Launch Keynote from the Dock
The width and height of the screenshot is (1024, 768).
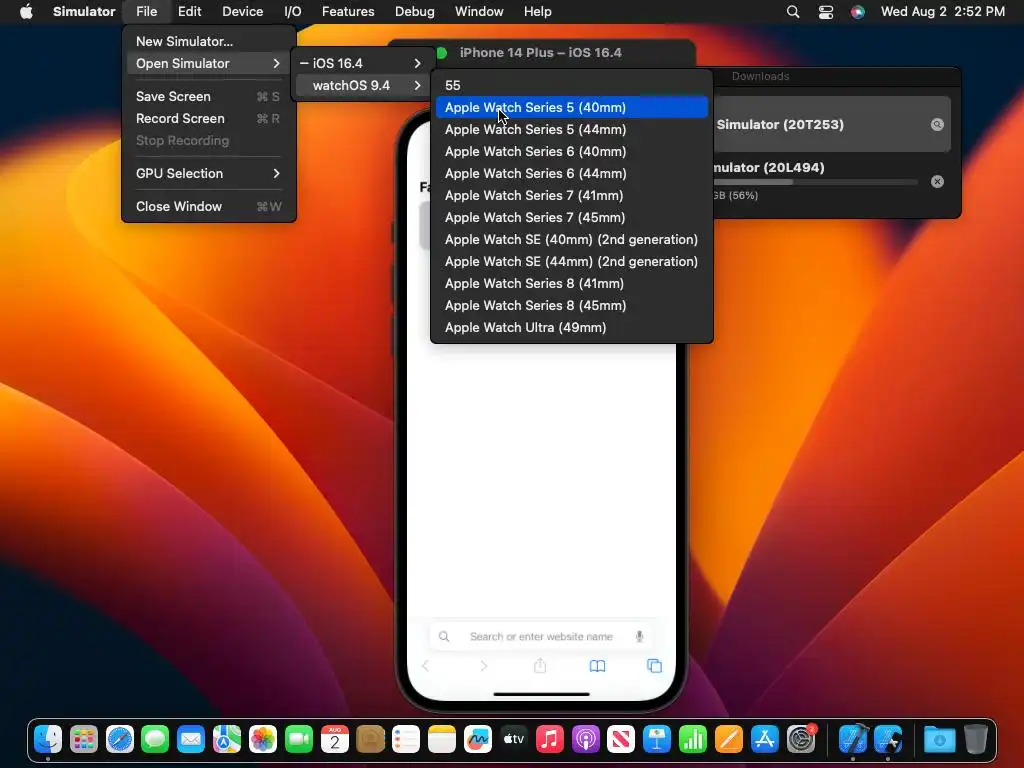click(x=657, y=740)
